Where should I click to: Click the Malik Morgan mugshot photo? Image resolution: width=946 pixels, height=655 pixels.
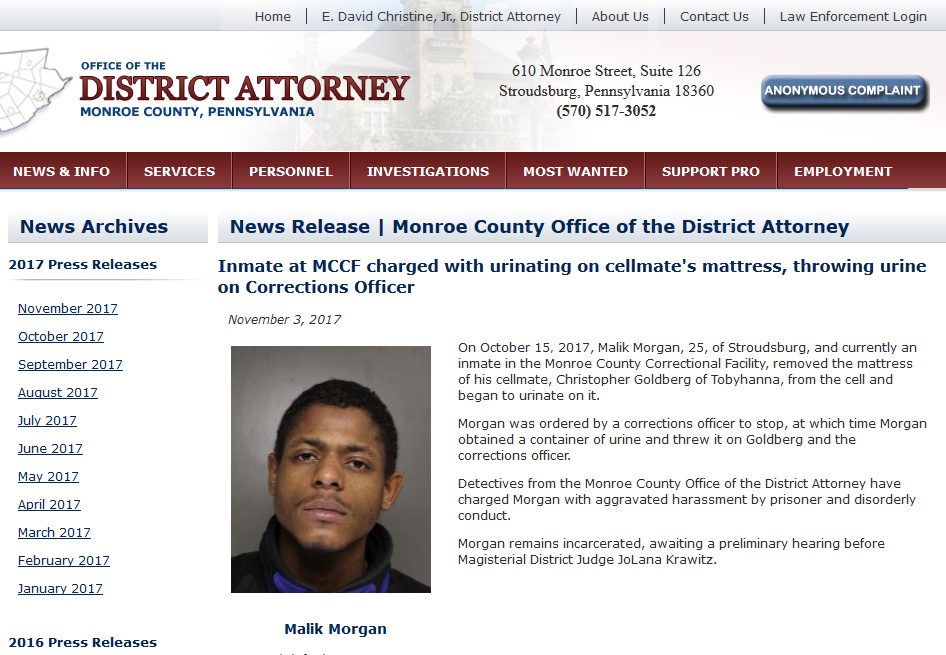pos(331,469)
